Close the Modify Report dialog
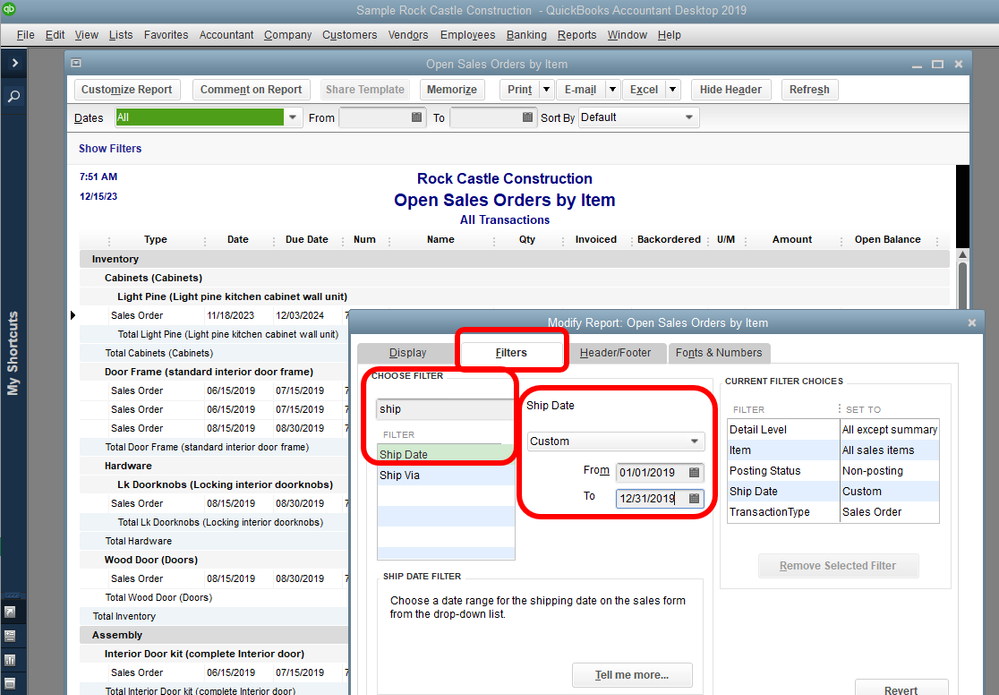The height and width of the screenshot is (695, 999). [972, 323]
